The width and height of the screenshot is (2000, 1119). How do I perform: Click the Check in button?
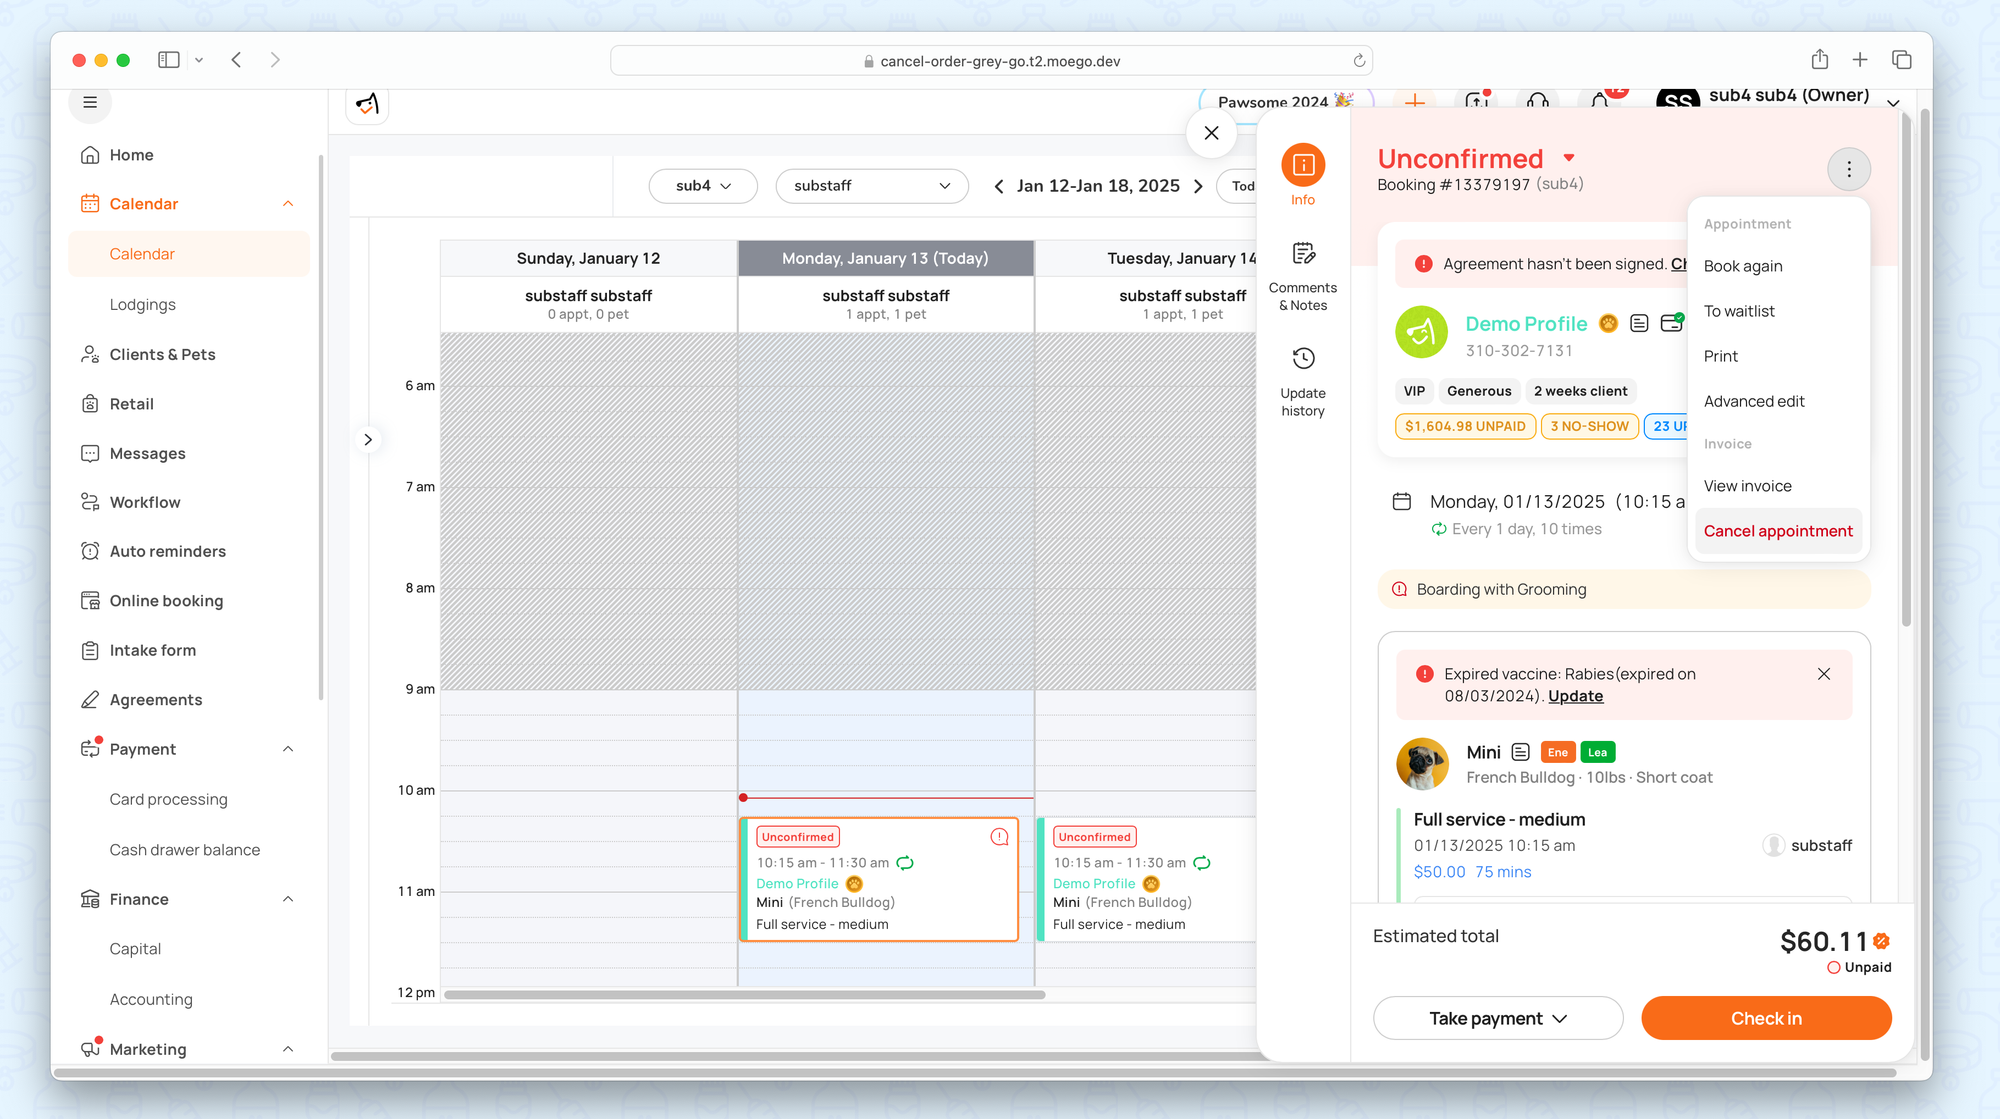1766,1018
